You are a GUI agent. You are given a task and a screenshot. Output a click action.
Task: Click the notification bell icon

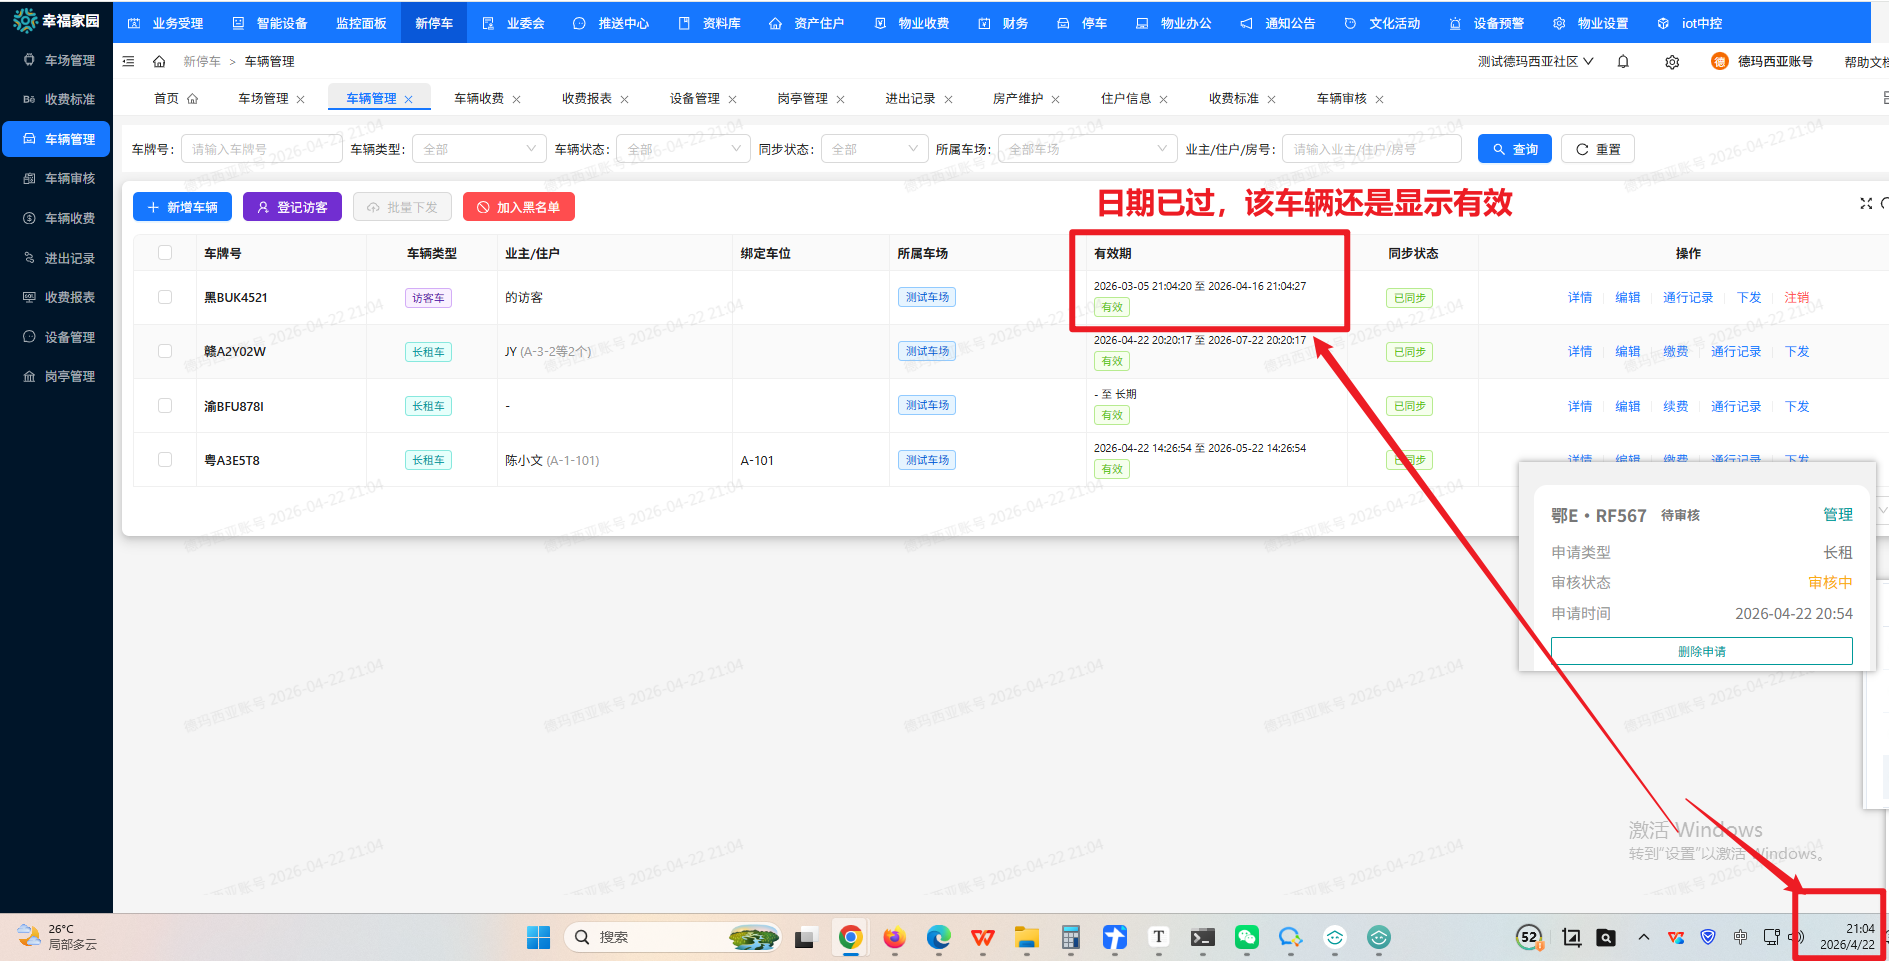(1623, 61)
